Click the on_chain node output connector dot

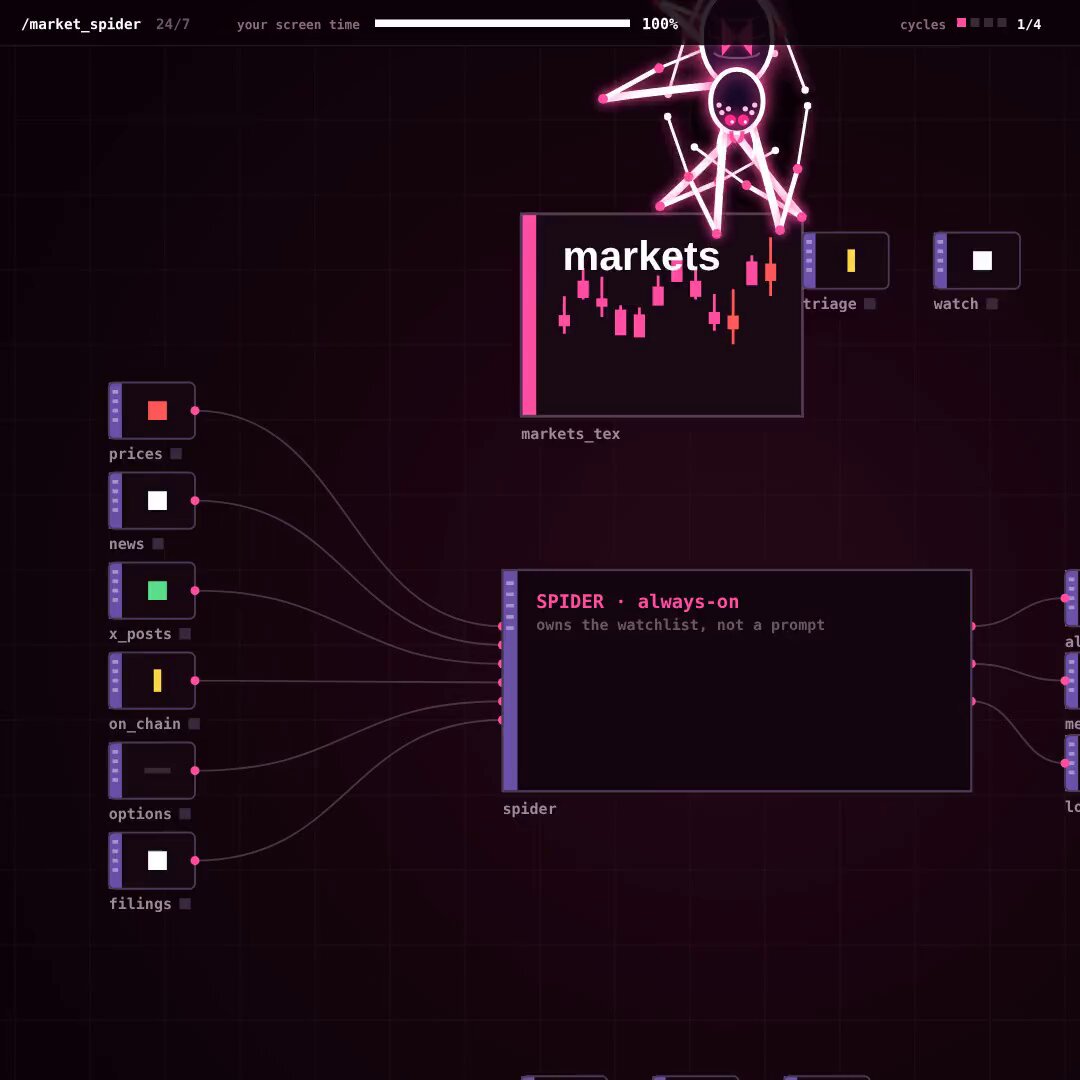[195, 681]
